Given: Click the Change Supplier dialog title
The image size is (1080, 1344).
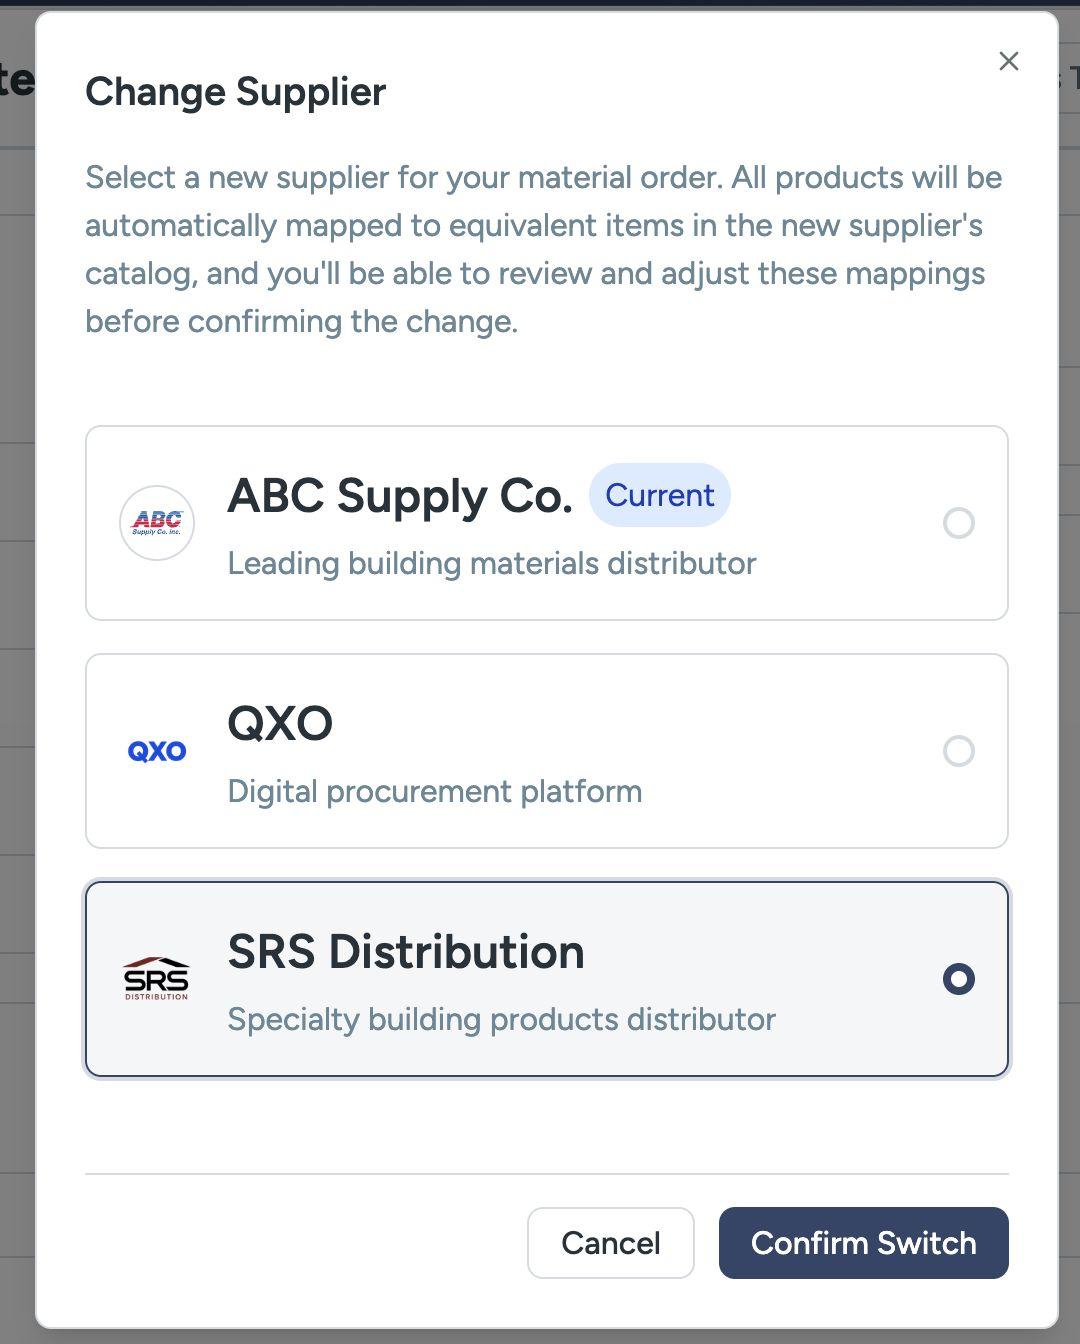Looking at the screenshot, I should point(235,92).
